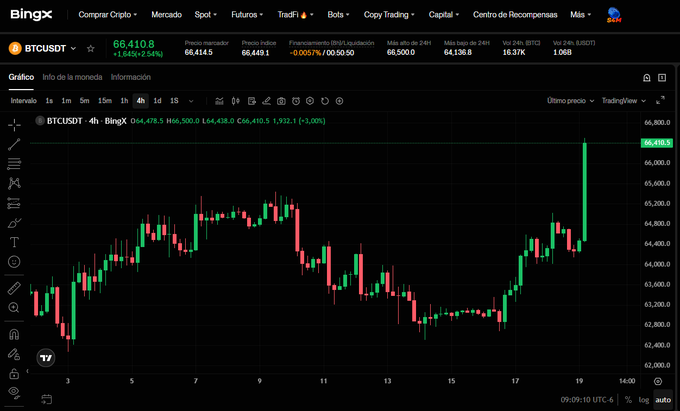
Task: Click the plus circle toolbar icon
Action: pyautogui.click(x=340, y=101)
